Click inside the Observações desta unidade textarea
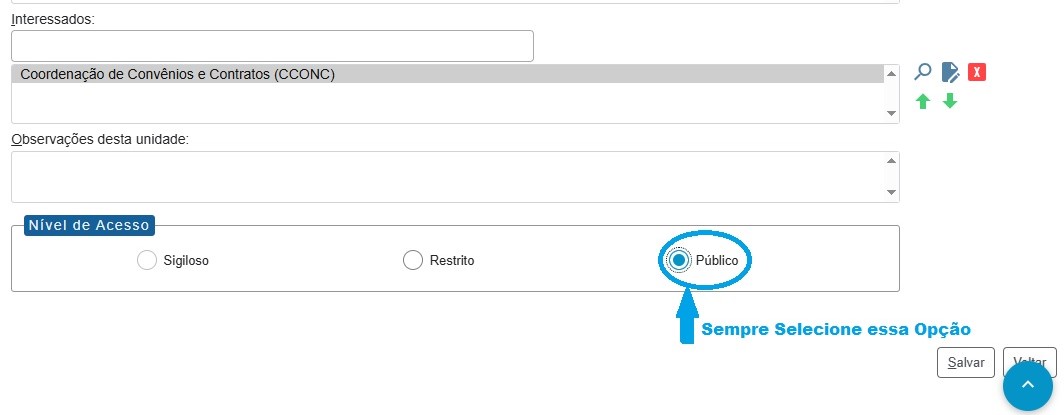The image size is (1064, 415). pyautogui.click(x=448, y=177)
